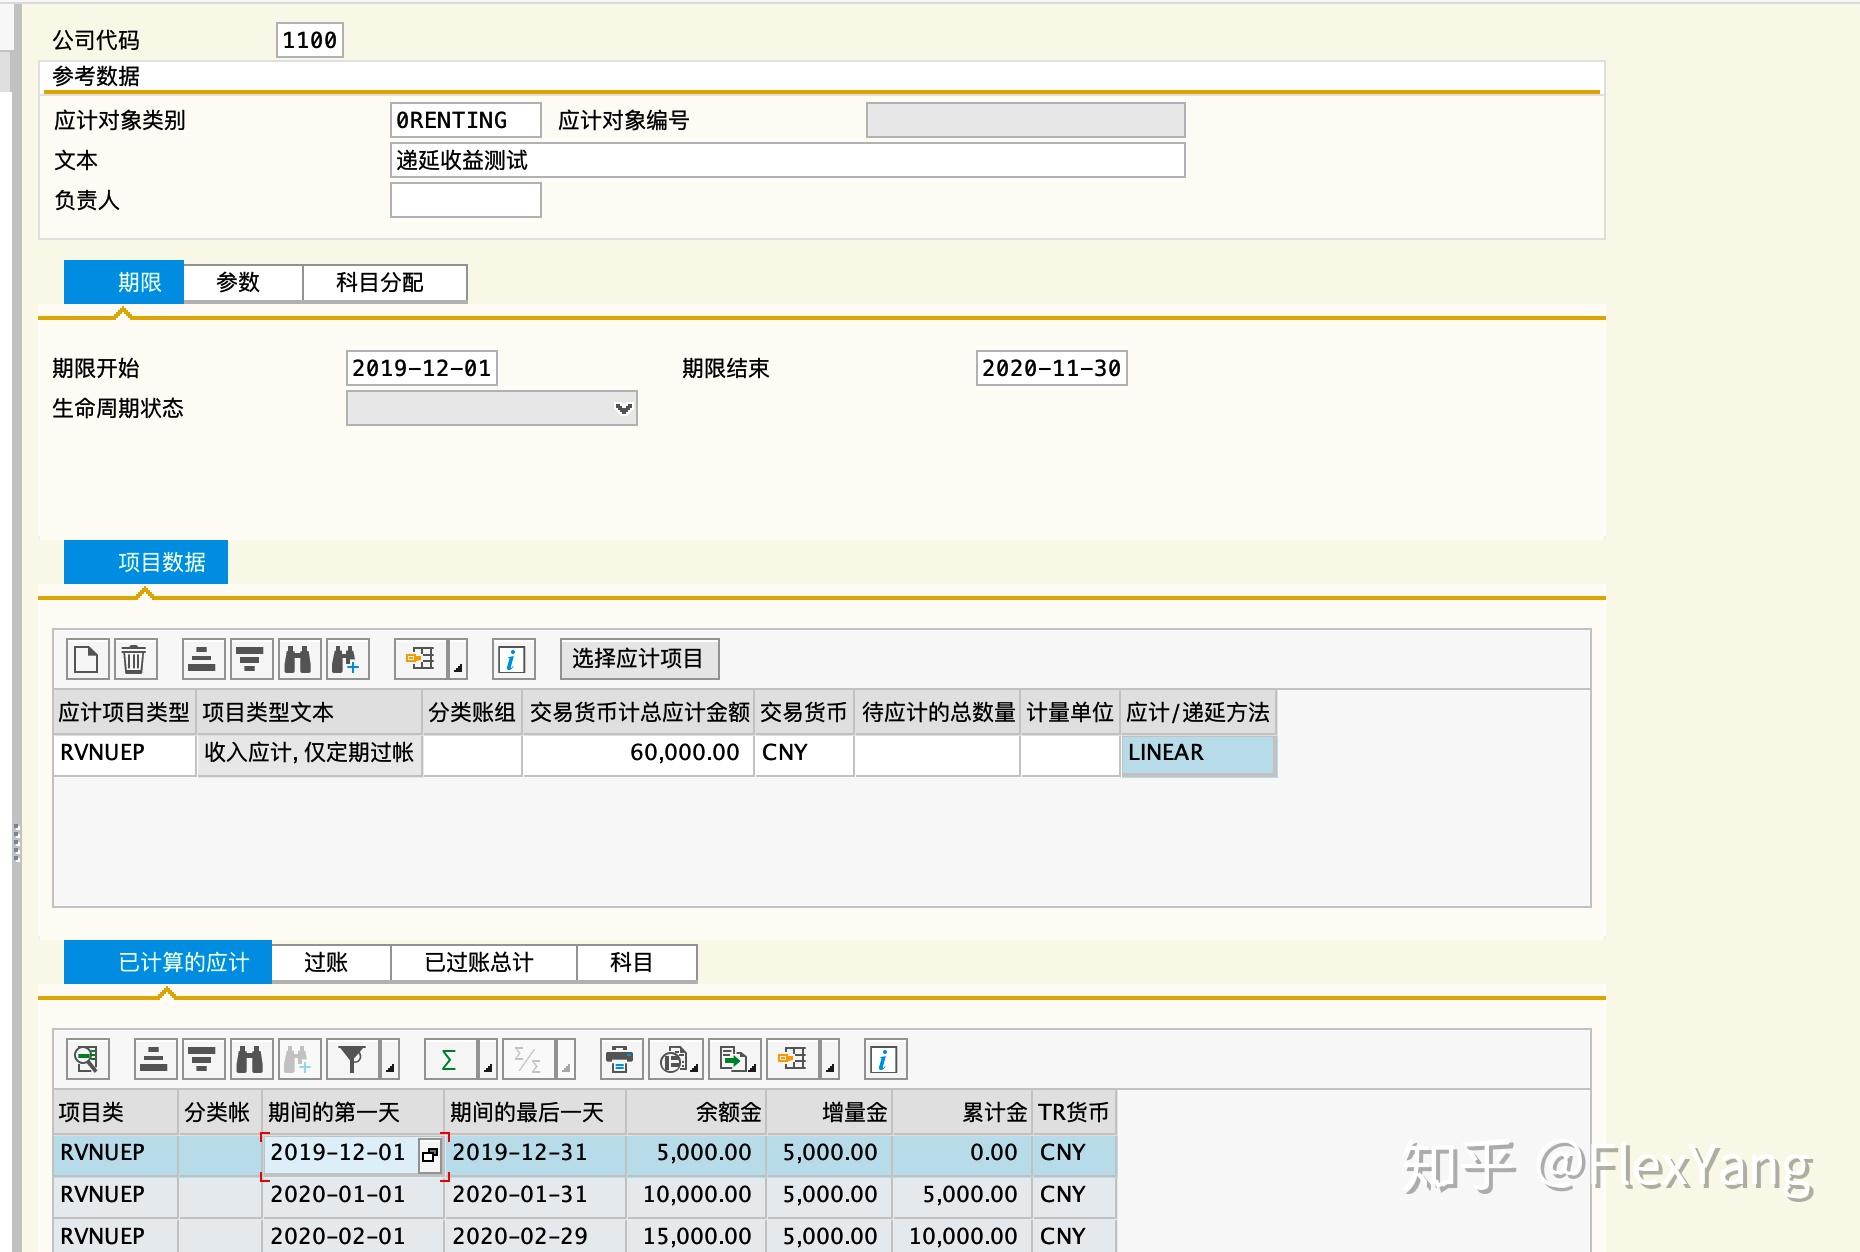Click the 应计对象编号 field
The height and width of the screenshot is (1252, 1860).
point(1026,120)
